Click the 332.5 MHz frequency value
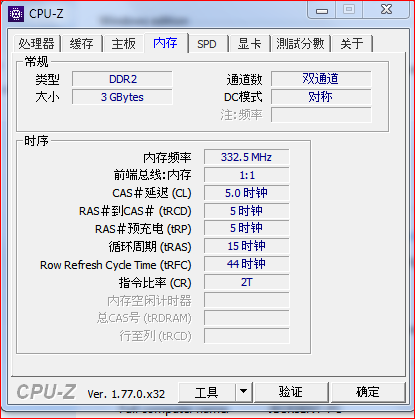Image resolution: width=415 pixels, height=419 pixels. [x=247, y=157]
